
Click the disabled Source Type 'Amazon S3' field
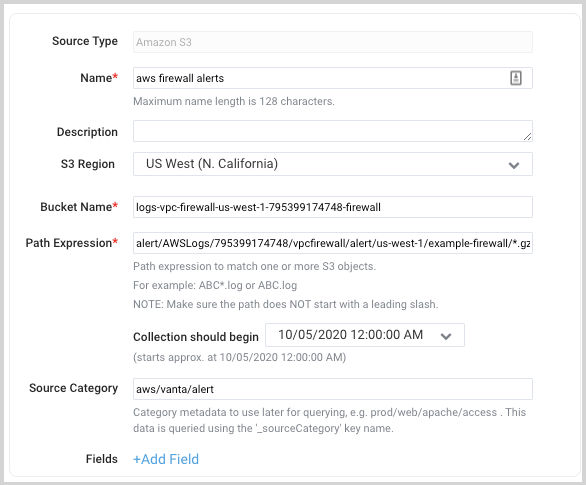[x=333, y=42]
